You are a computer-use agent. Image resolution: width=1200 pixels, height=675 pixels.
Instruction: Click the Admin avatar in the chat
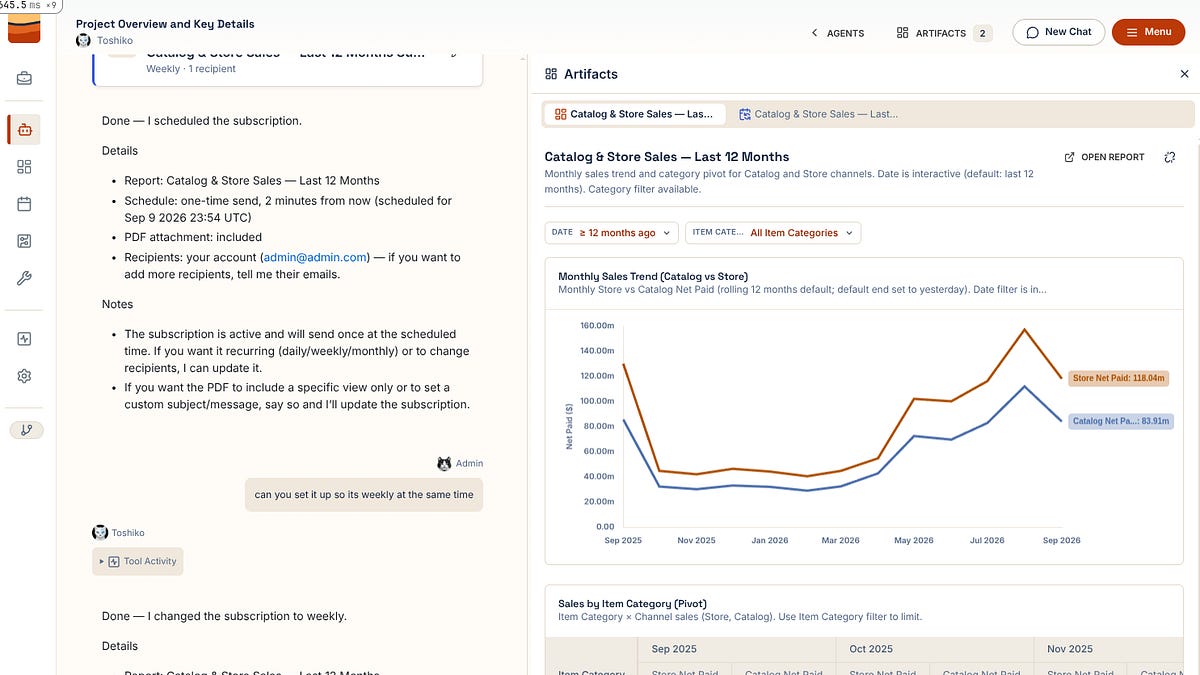[444, 463]
